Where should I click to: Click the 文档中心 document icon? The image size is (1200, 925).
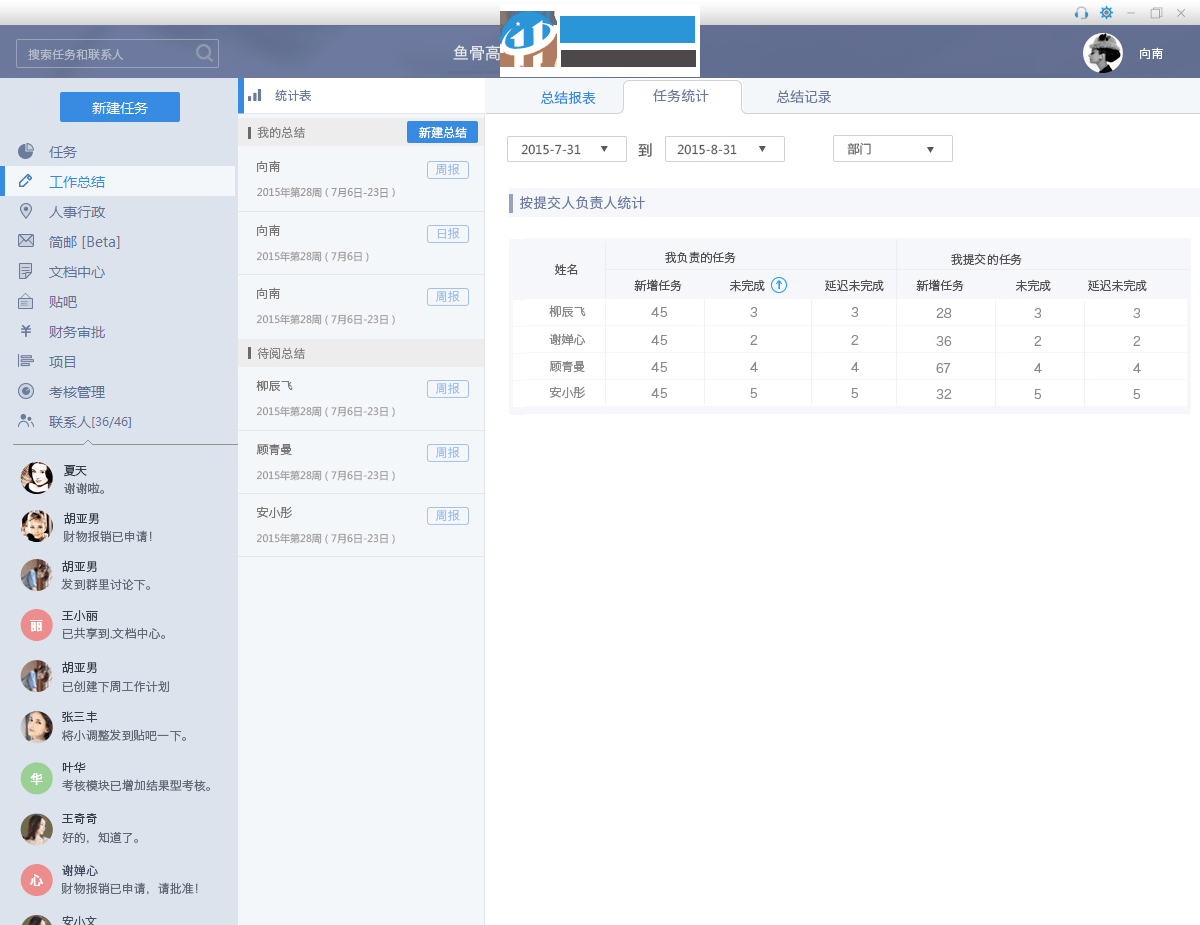tap(26, 271)
